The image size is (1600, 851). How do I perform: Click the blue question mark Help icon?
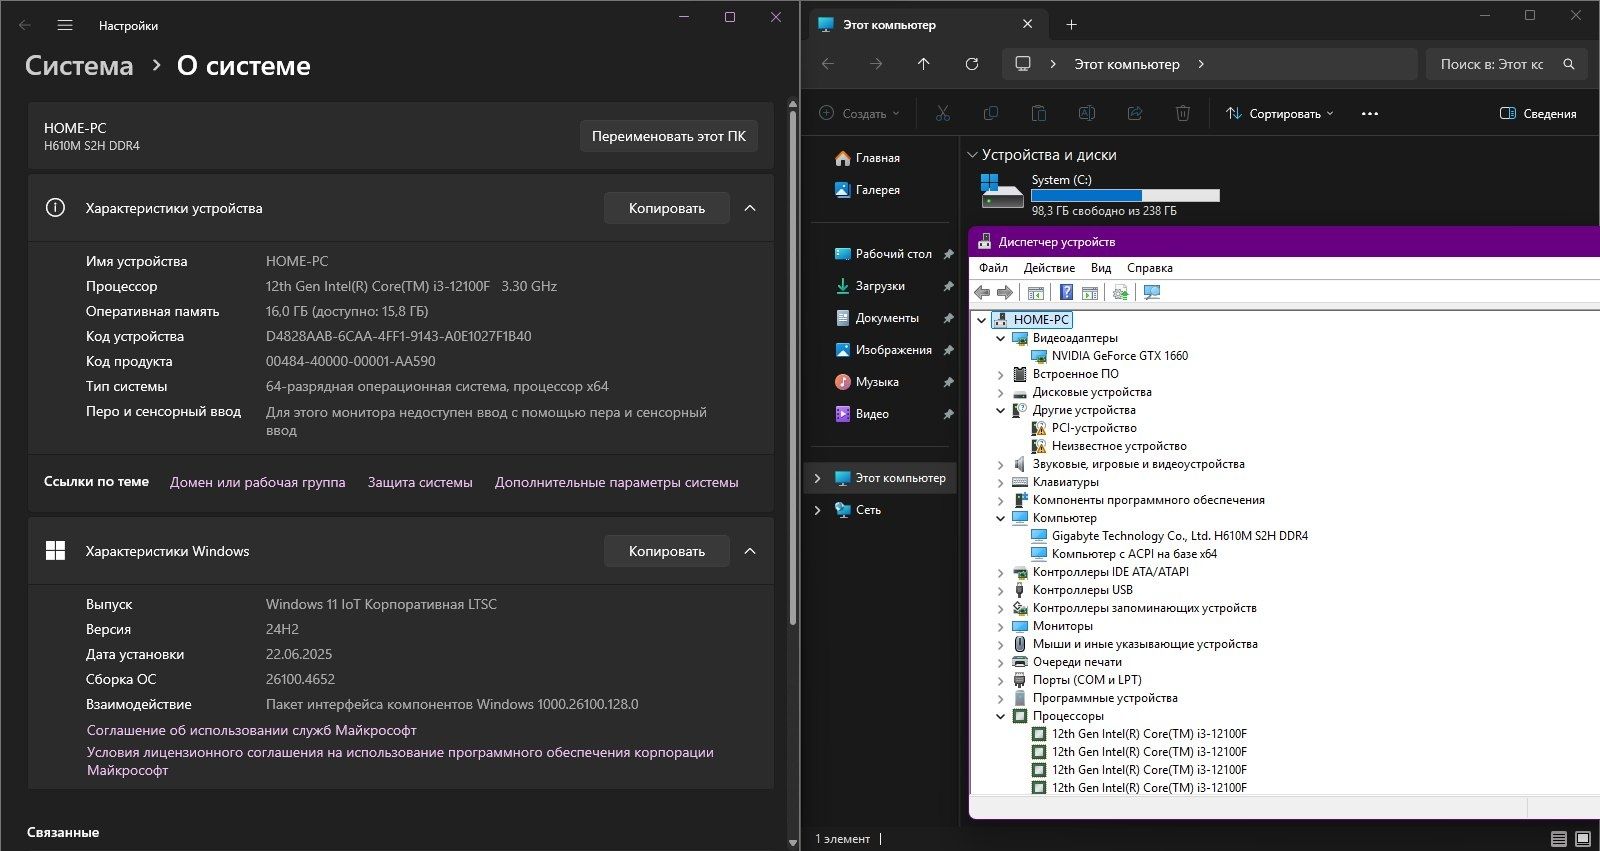[x=1066, y=292]
